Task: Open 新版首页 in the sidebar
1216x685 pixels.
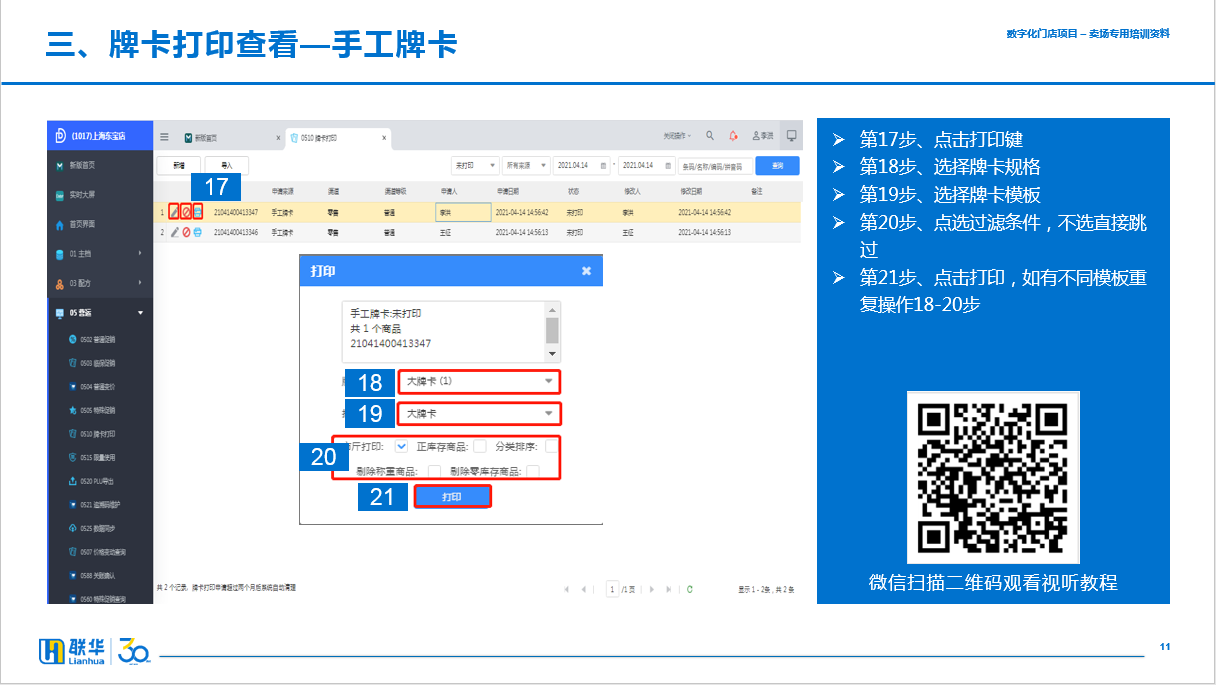Action: [100, 165]
